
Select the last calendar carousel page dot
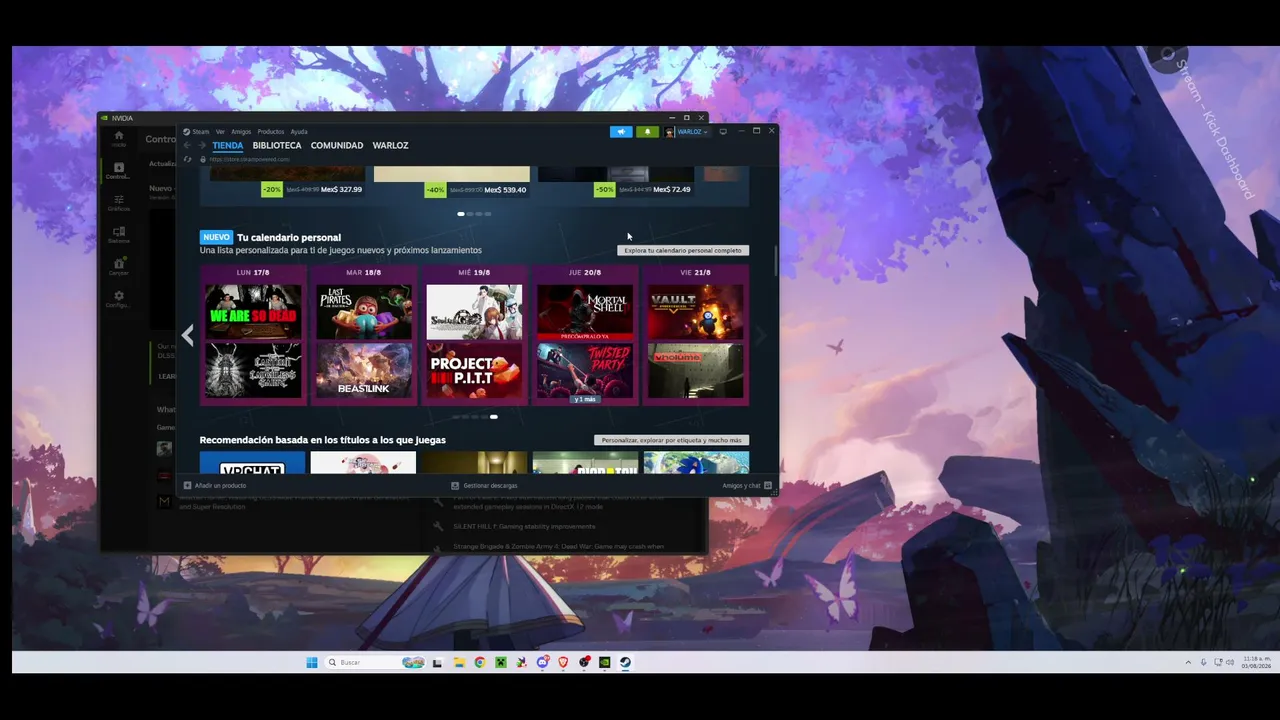pos(494,417)
